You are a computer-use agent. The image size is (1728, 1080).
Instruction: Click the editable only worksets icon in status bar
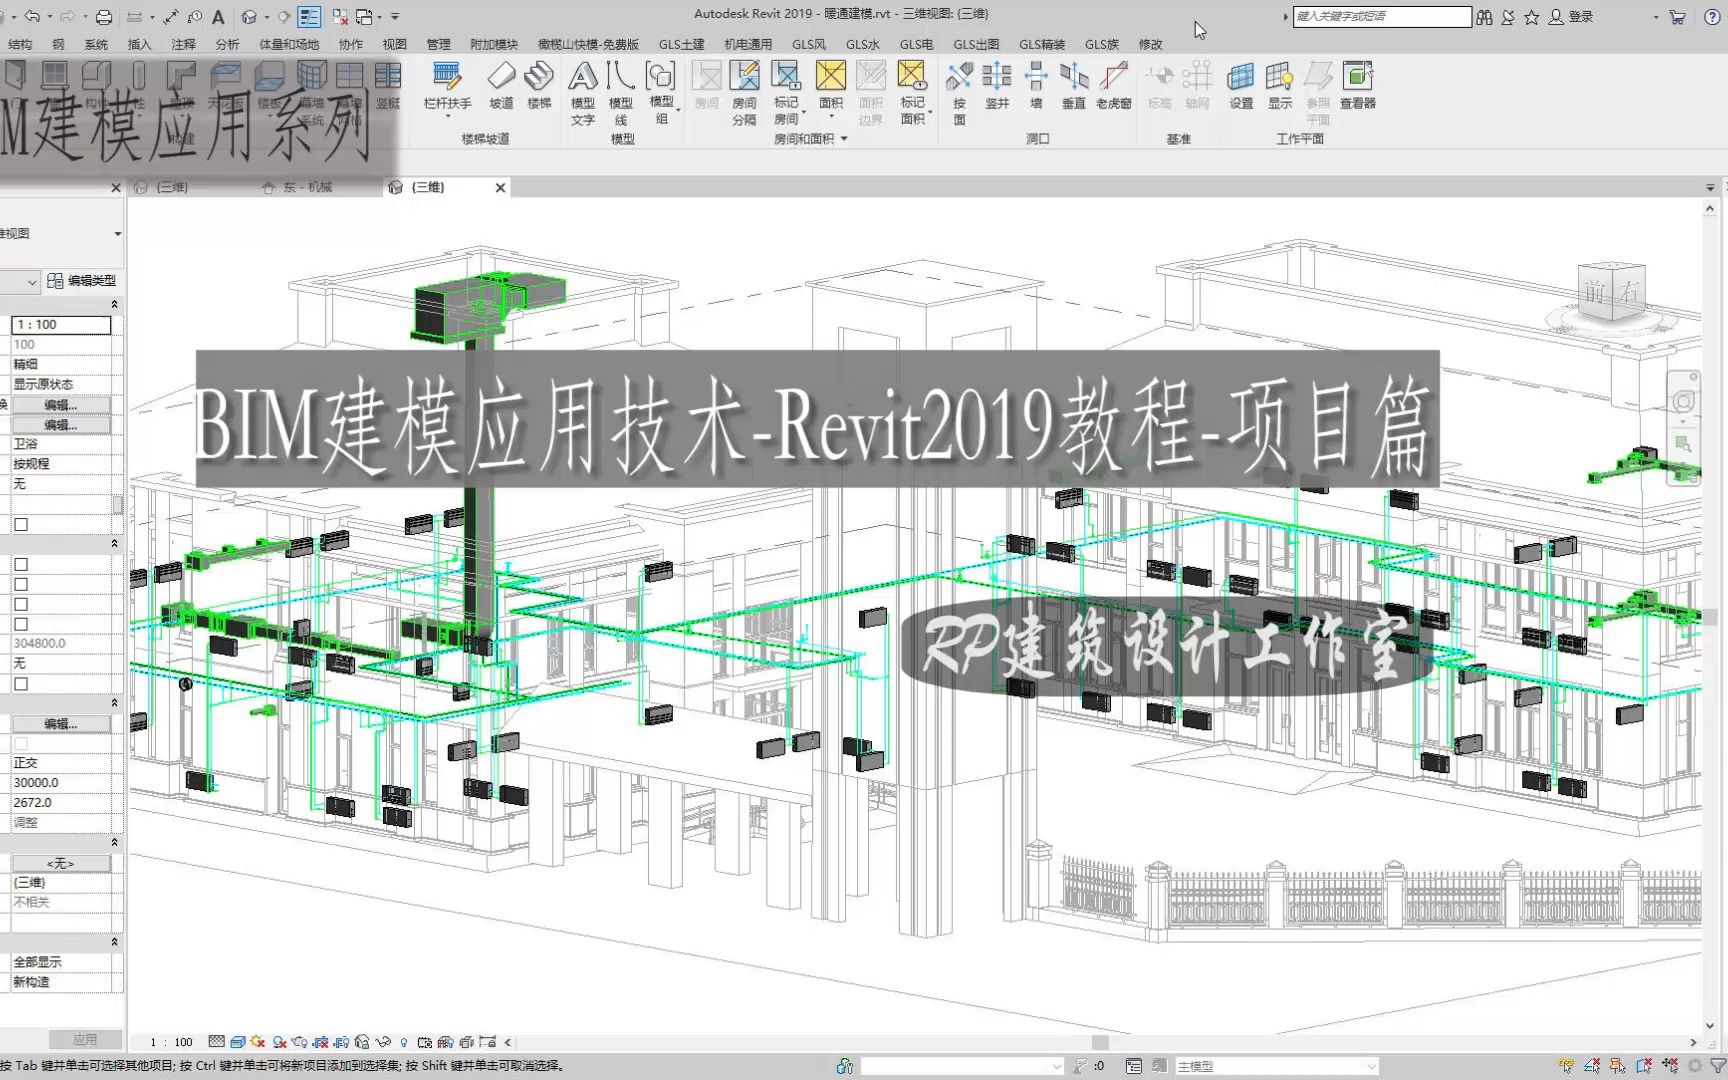1079,1066
